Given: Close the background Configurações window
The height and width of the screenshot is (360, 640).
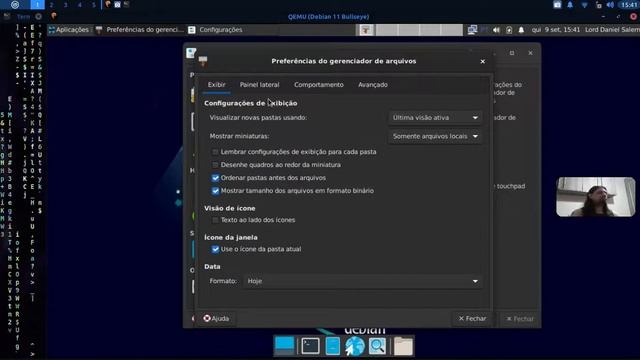Looking at the screenshot, I should (x=530, y=53).
